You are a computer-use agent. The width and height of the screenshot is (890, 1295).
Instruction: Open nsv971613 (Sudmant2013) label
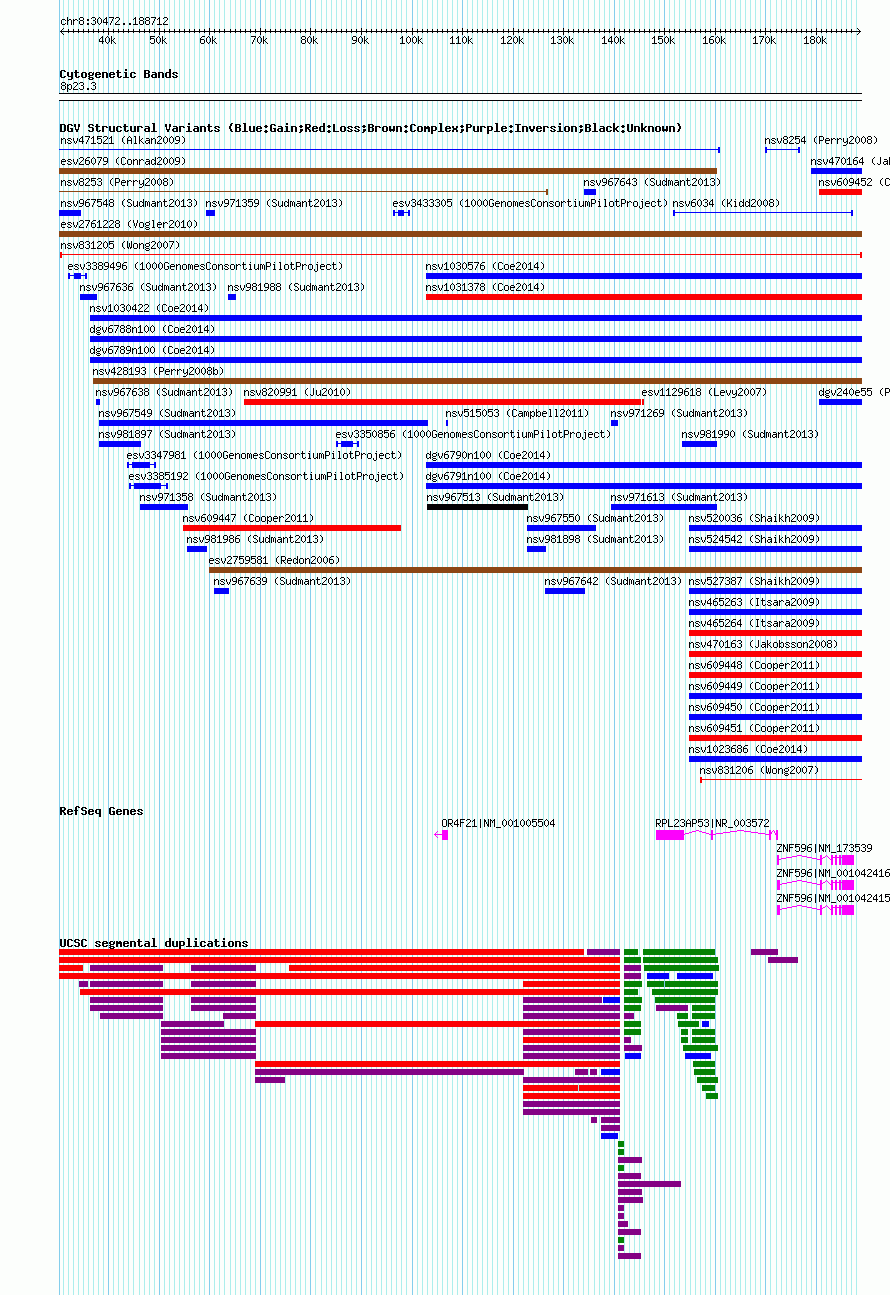coord(680,498)
